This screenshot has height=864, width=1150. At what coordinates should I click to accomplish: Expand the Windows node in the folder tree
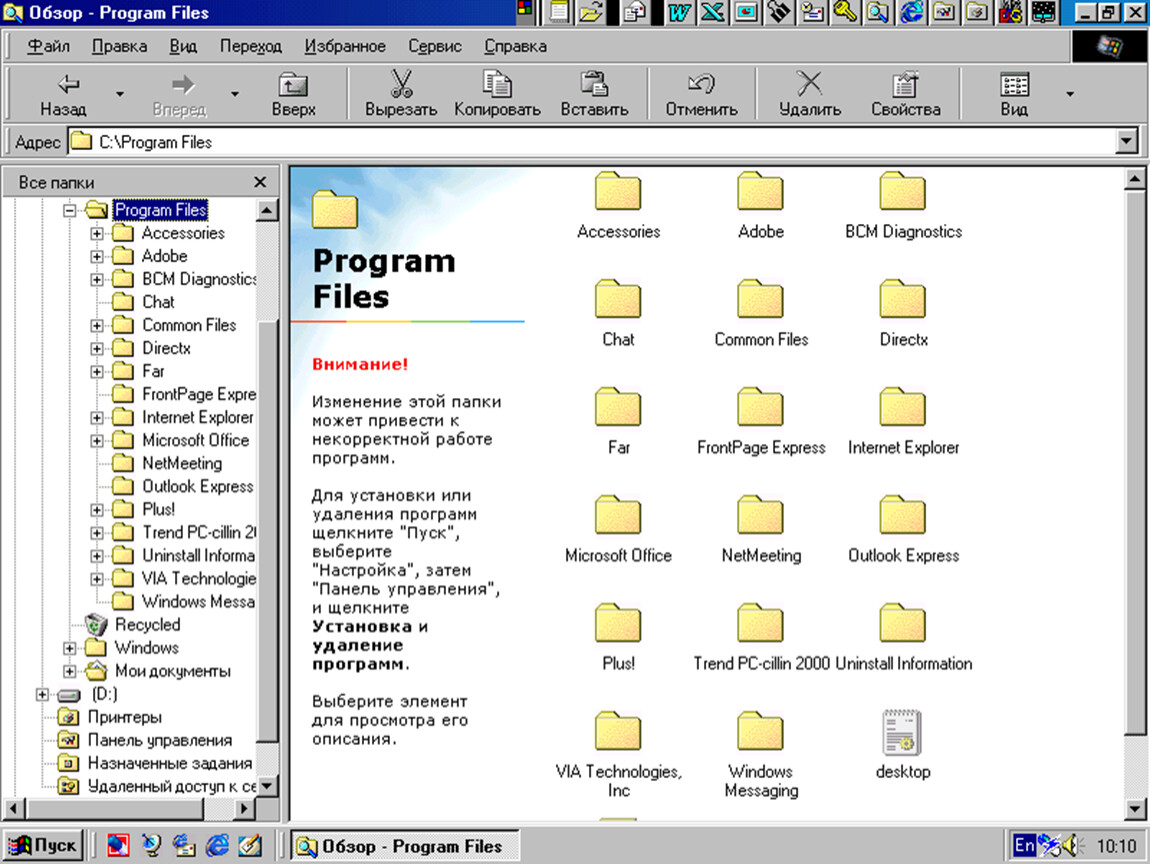70,648
